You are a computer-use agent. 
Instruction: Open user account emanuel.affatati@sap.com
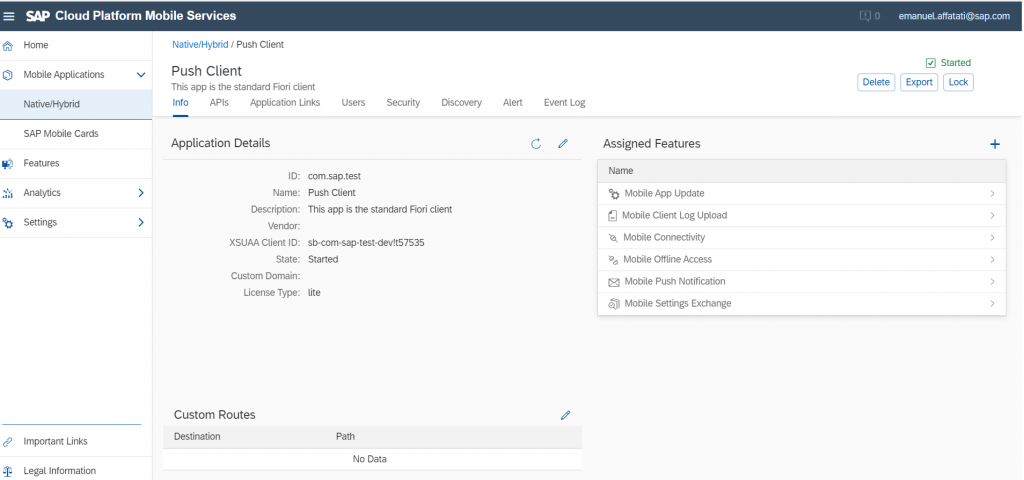pos(954,16)
